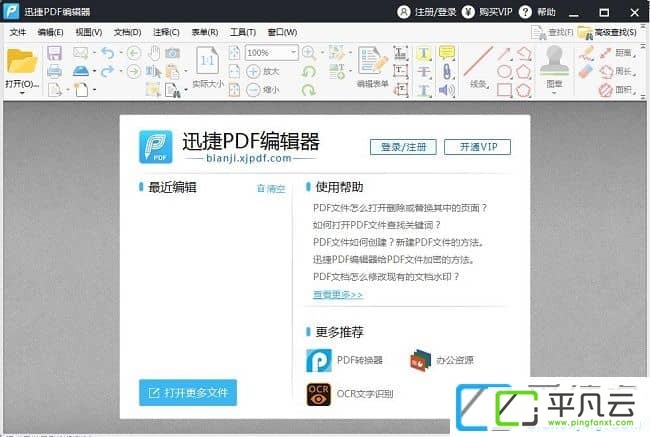
Task: Click the 打开更多文件 button
Action: (188, 392)
